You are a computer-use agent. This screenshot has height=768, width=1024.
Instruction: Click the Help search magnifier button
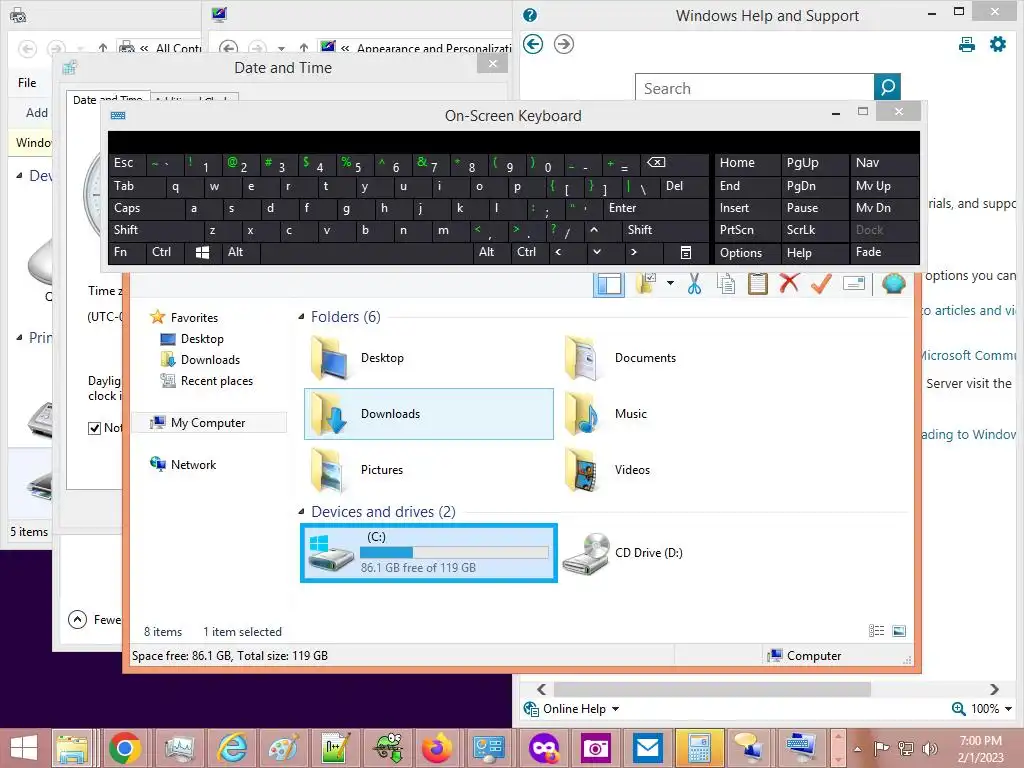point(887,88)
